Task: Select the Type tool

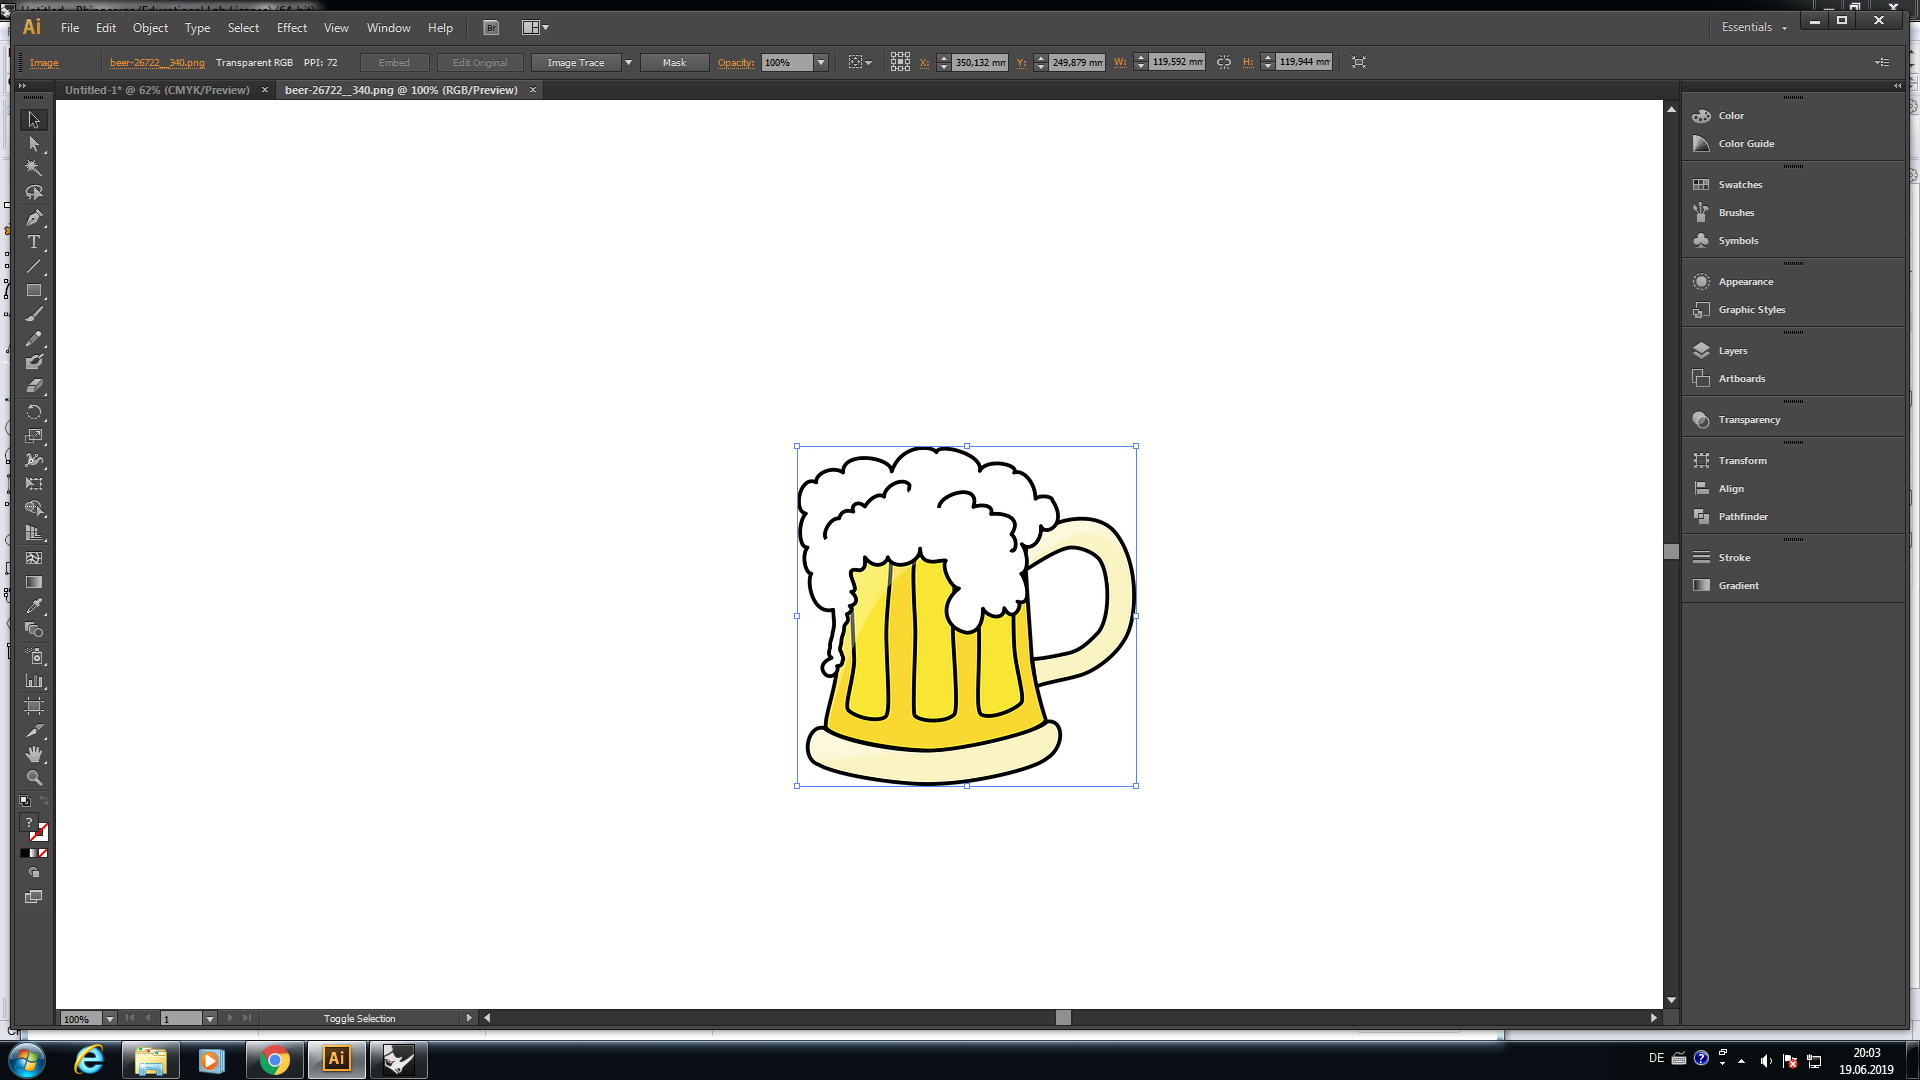Action: coord(34,242)
